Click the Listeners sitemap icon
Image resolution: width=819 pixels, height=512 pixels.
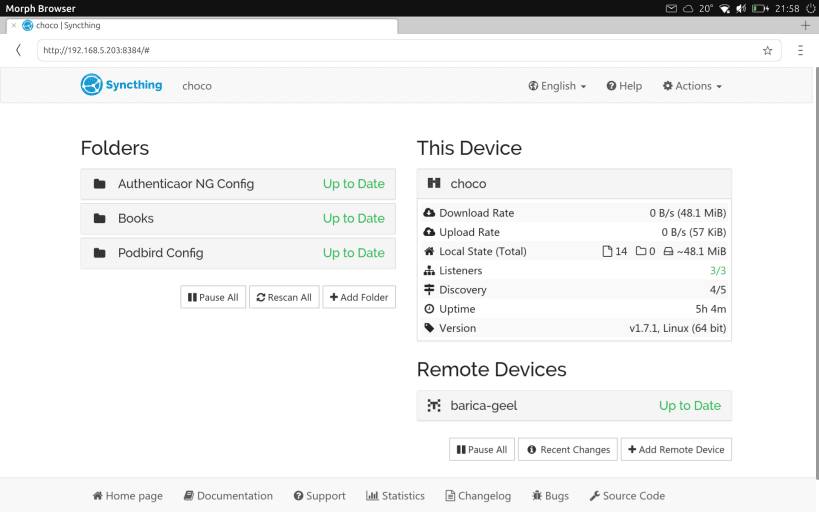coord(429,271)
